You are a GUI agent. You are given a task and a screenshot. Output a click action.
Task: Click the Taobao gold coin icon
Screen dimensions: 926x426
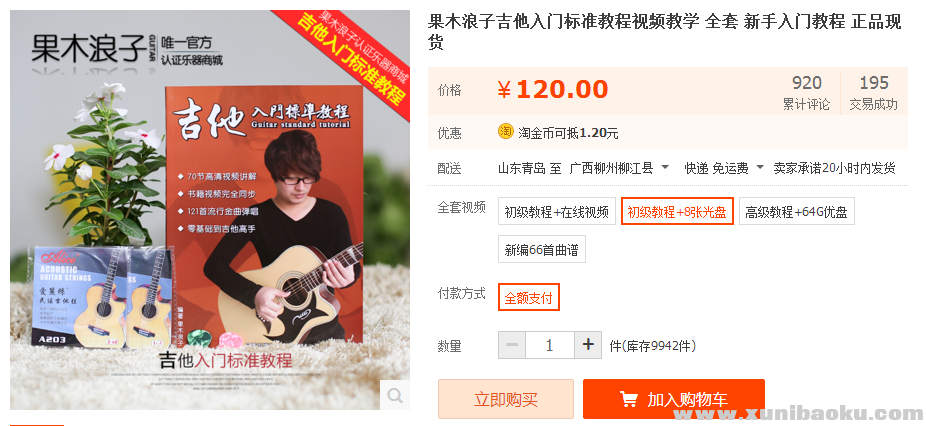click(506, 132)
